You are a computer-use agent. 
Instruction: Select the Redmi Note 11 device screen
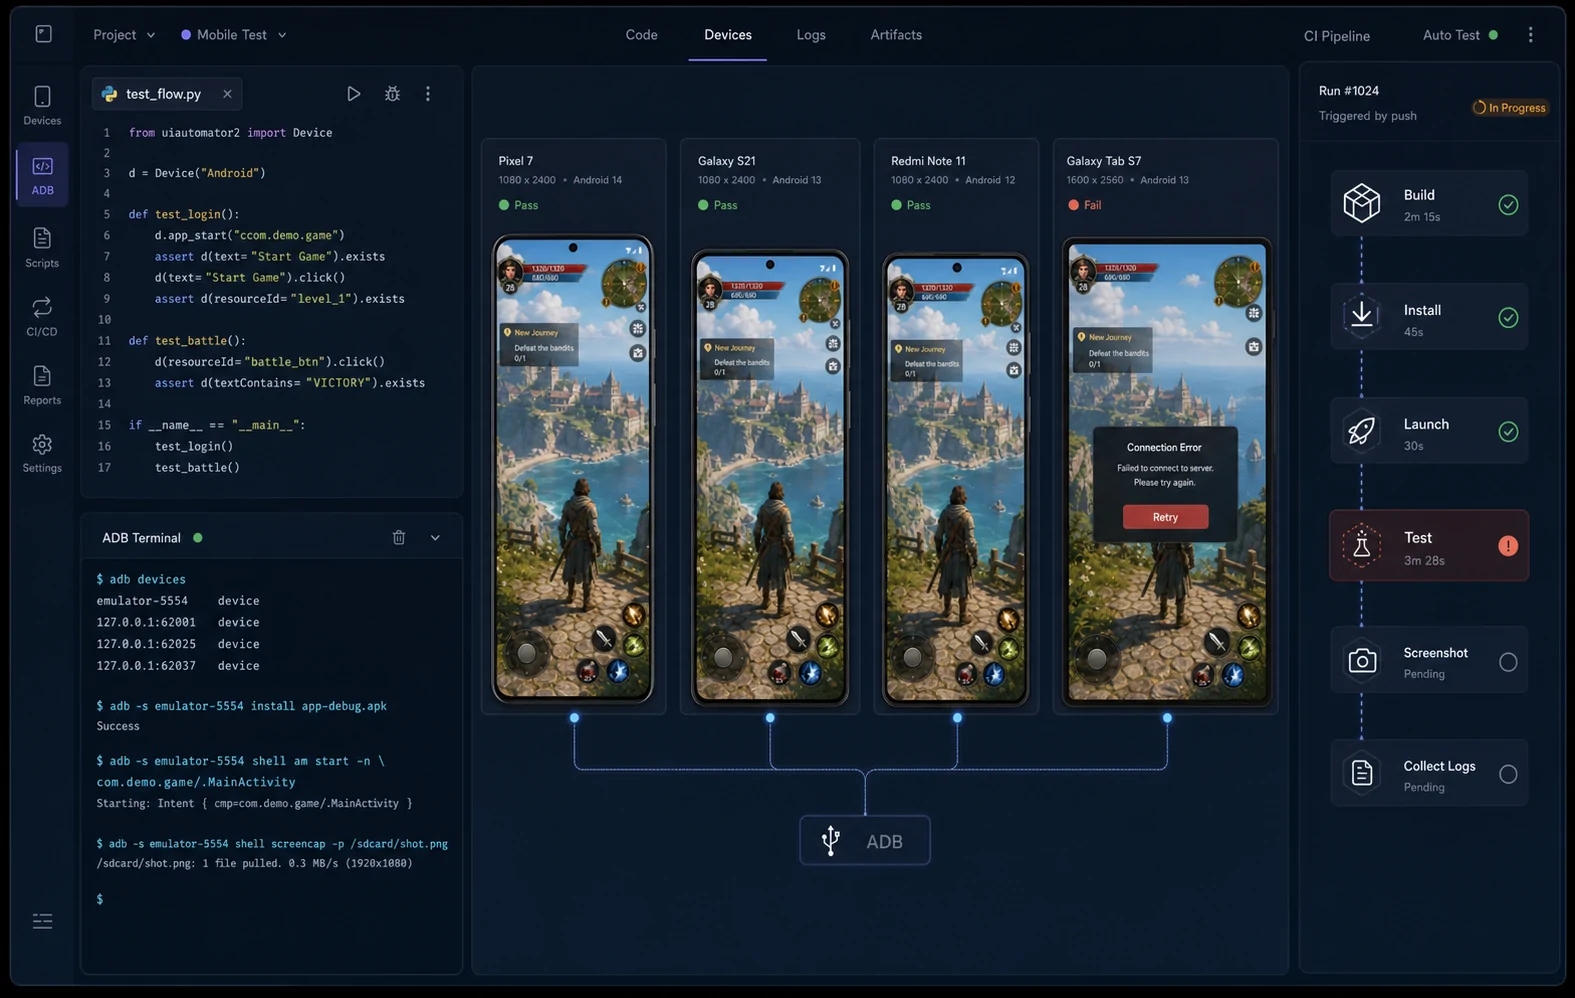click(x=956, y=479)
